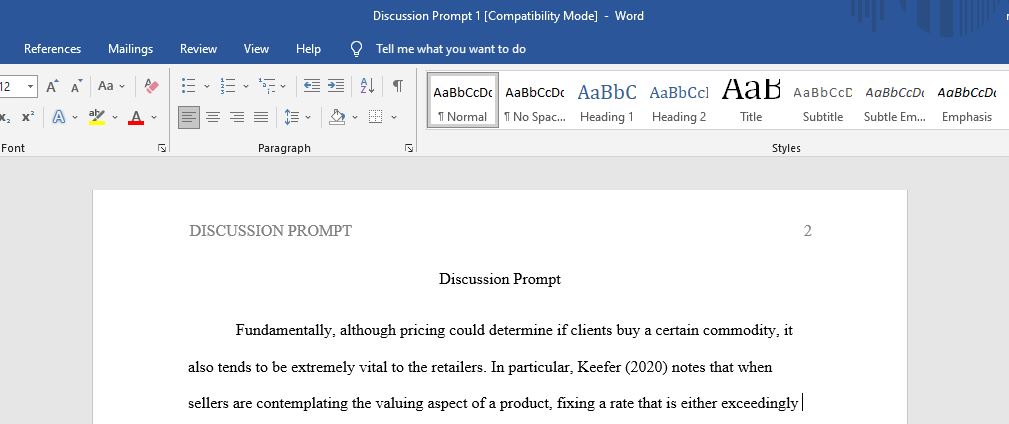This screenshot has height=424, width=1009.
Task: Open Text Effects and Typography
Action: click(x=59, y=117)
